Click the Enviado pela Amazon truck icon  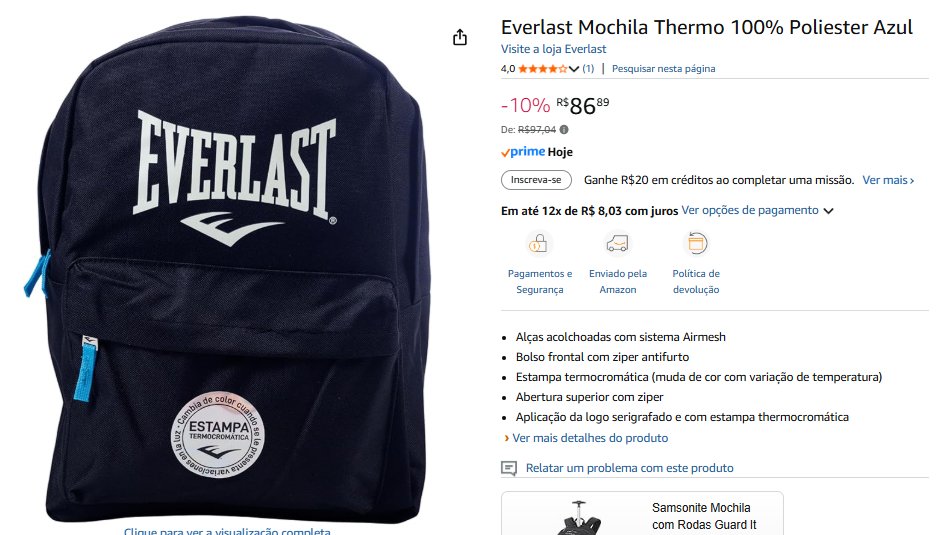[617, 243]
